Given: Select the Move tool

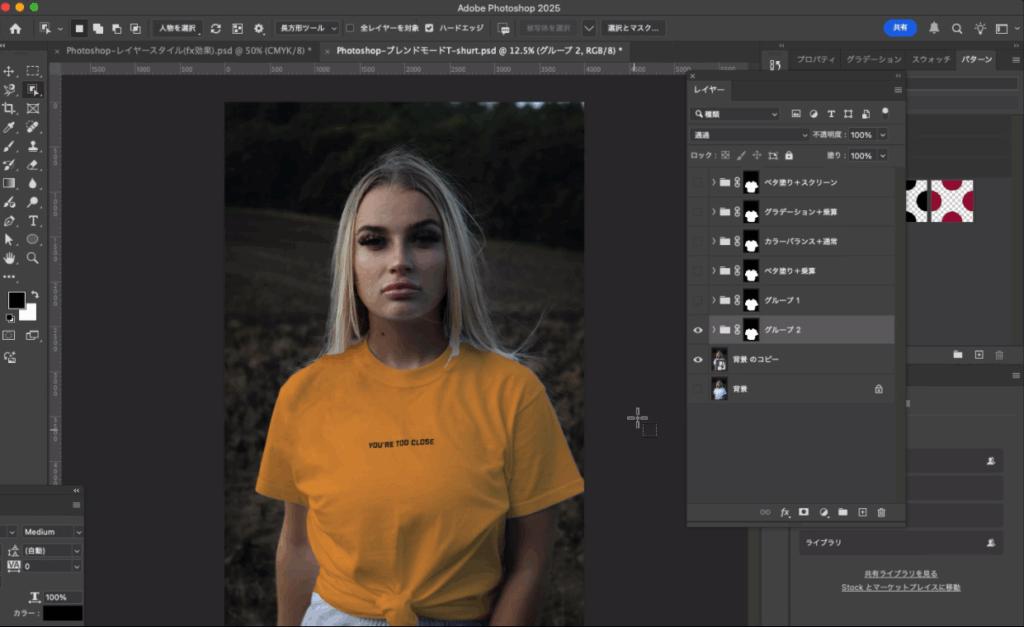Looking at the screenshot, I should pos(9,71).
